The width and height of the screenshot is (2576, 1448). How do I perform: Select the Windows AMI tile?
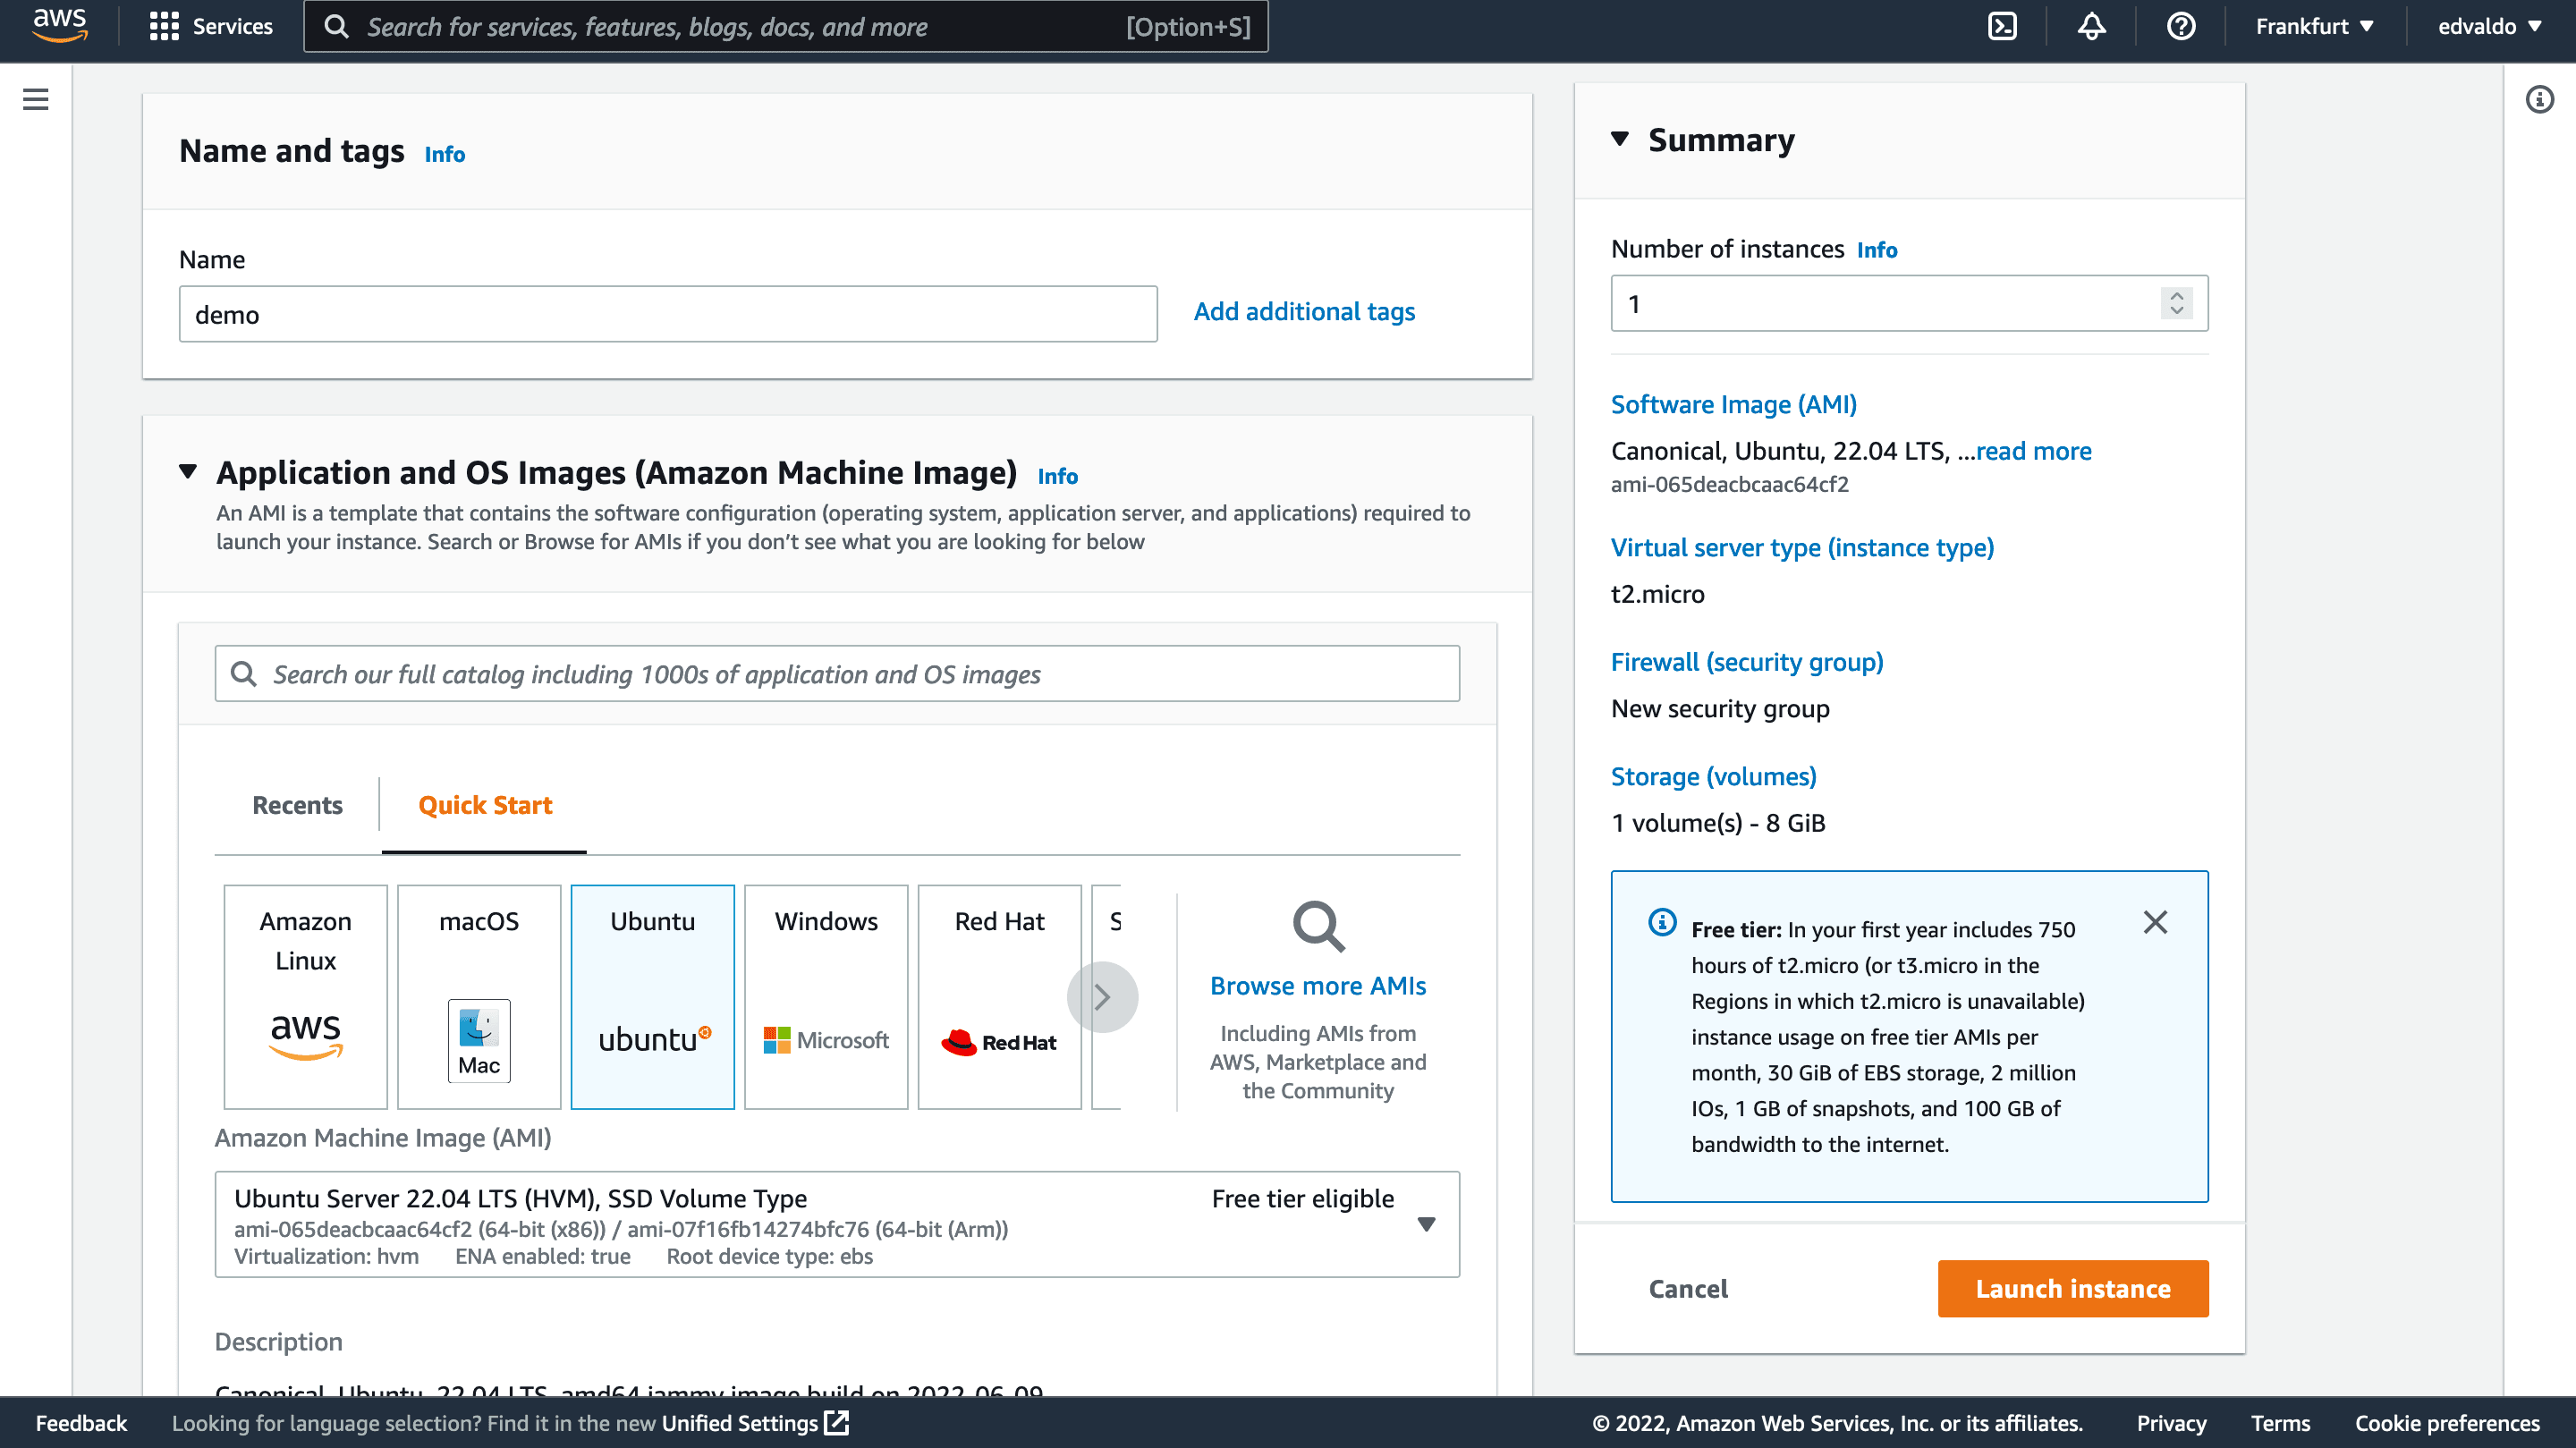(x=826, y=996)
